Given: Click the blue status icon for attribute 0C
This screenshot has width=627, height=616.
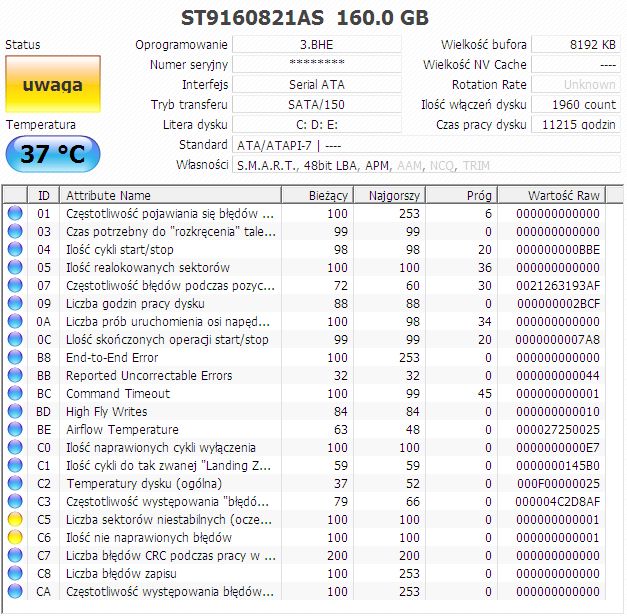Looking at the screenshot, I should pos(15,339).
